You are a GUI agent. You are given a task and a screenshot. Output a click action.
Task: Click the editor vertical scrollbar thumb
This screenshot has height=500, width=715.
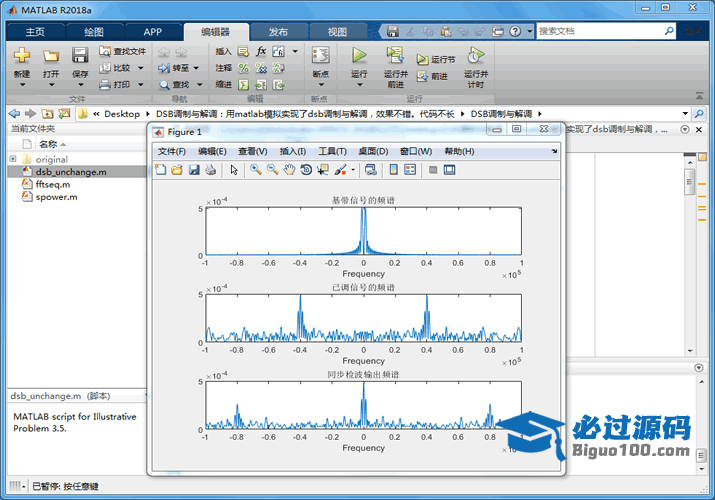click(x=689, y=181)
